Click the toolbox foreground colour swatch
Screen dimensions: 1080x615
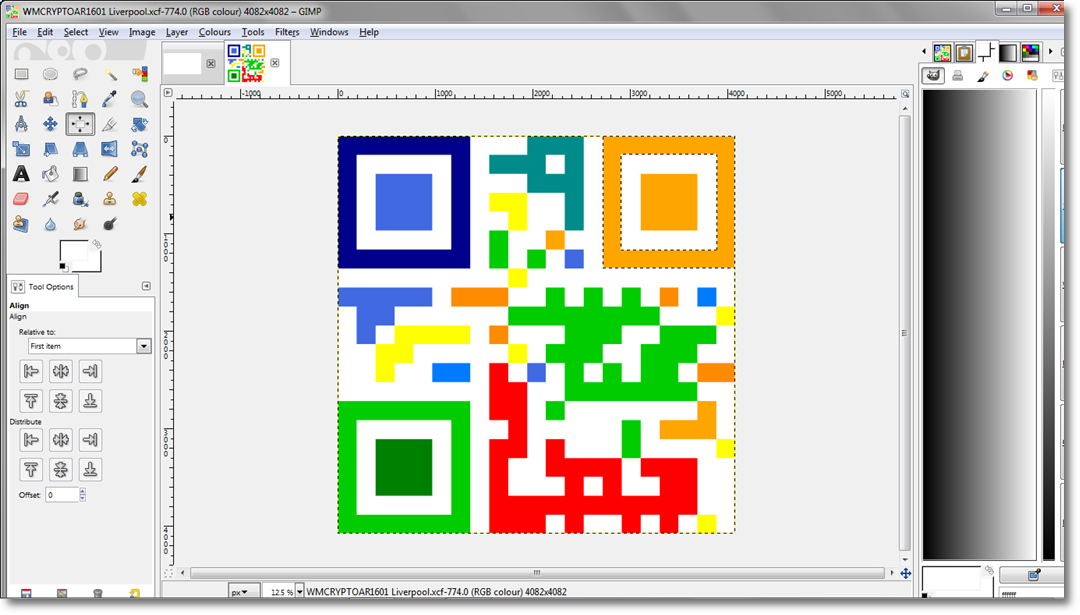tap(74, 251)
